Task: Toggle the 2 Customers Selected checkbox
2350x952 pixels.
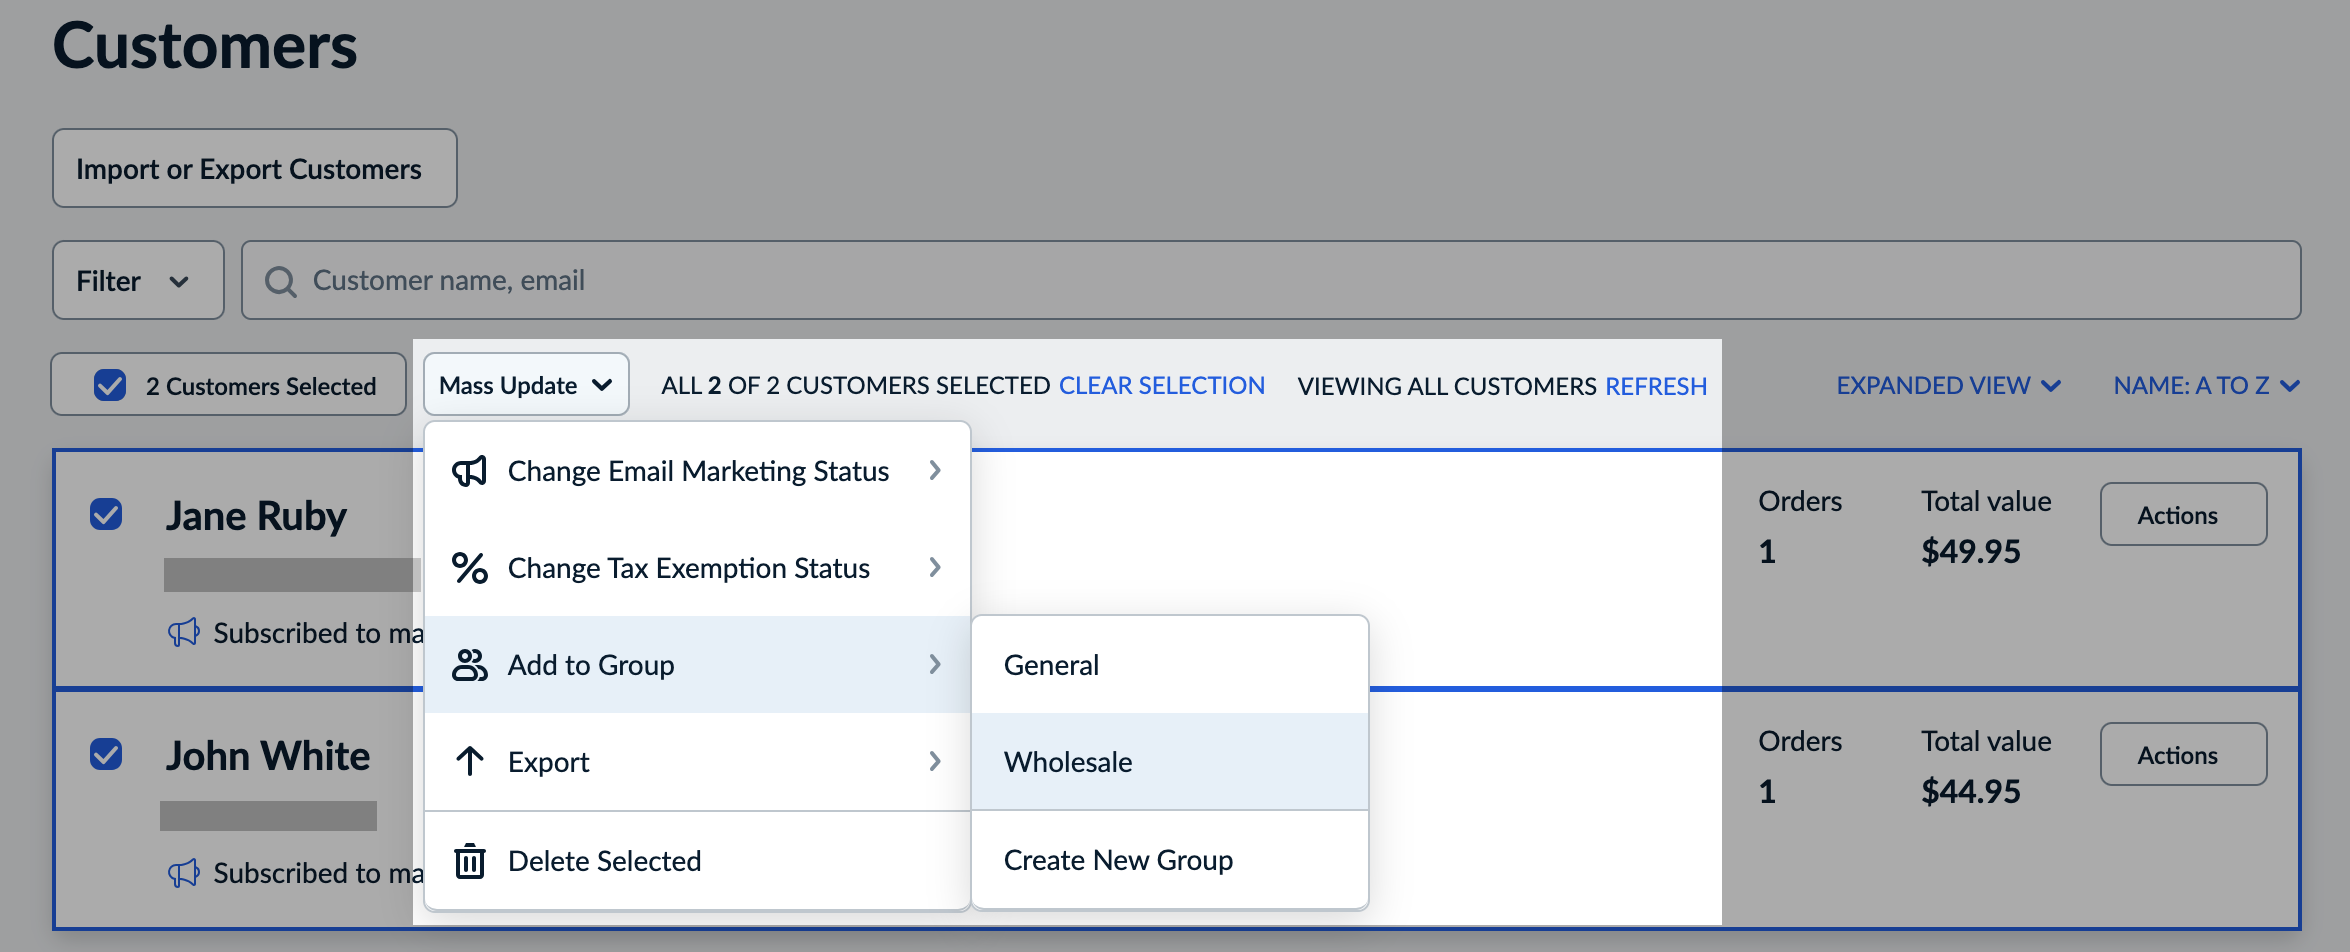Action: coord(109,384)
